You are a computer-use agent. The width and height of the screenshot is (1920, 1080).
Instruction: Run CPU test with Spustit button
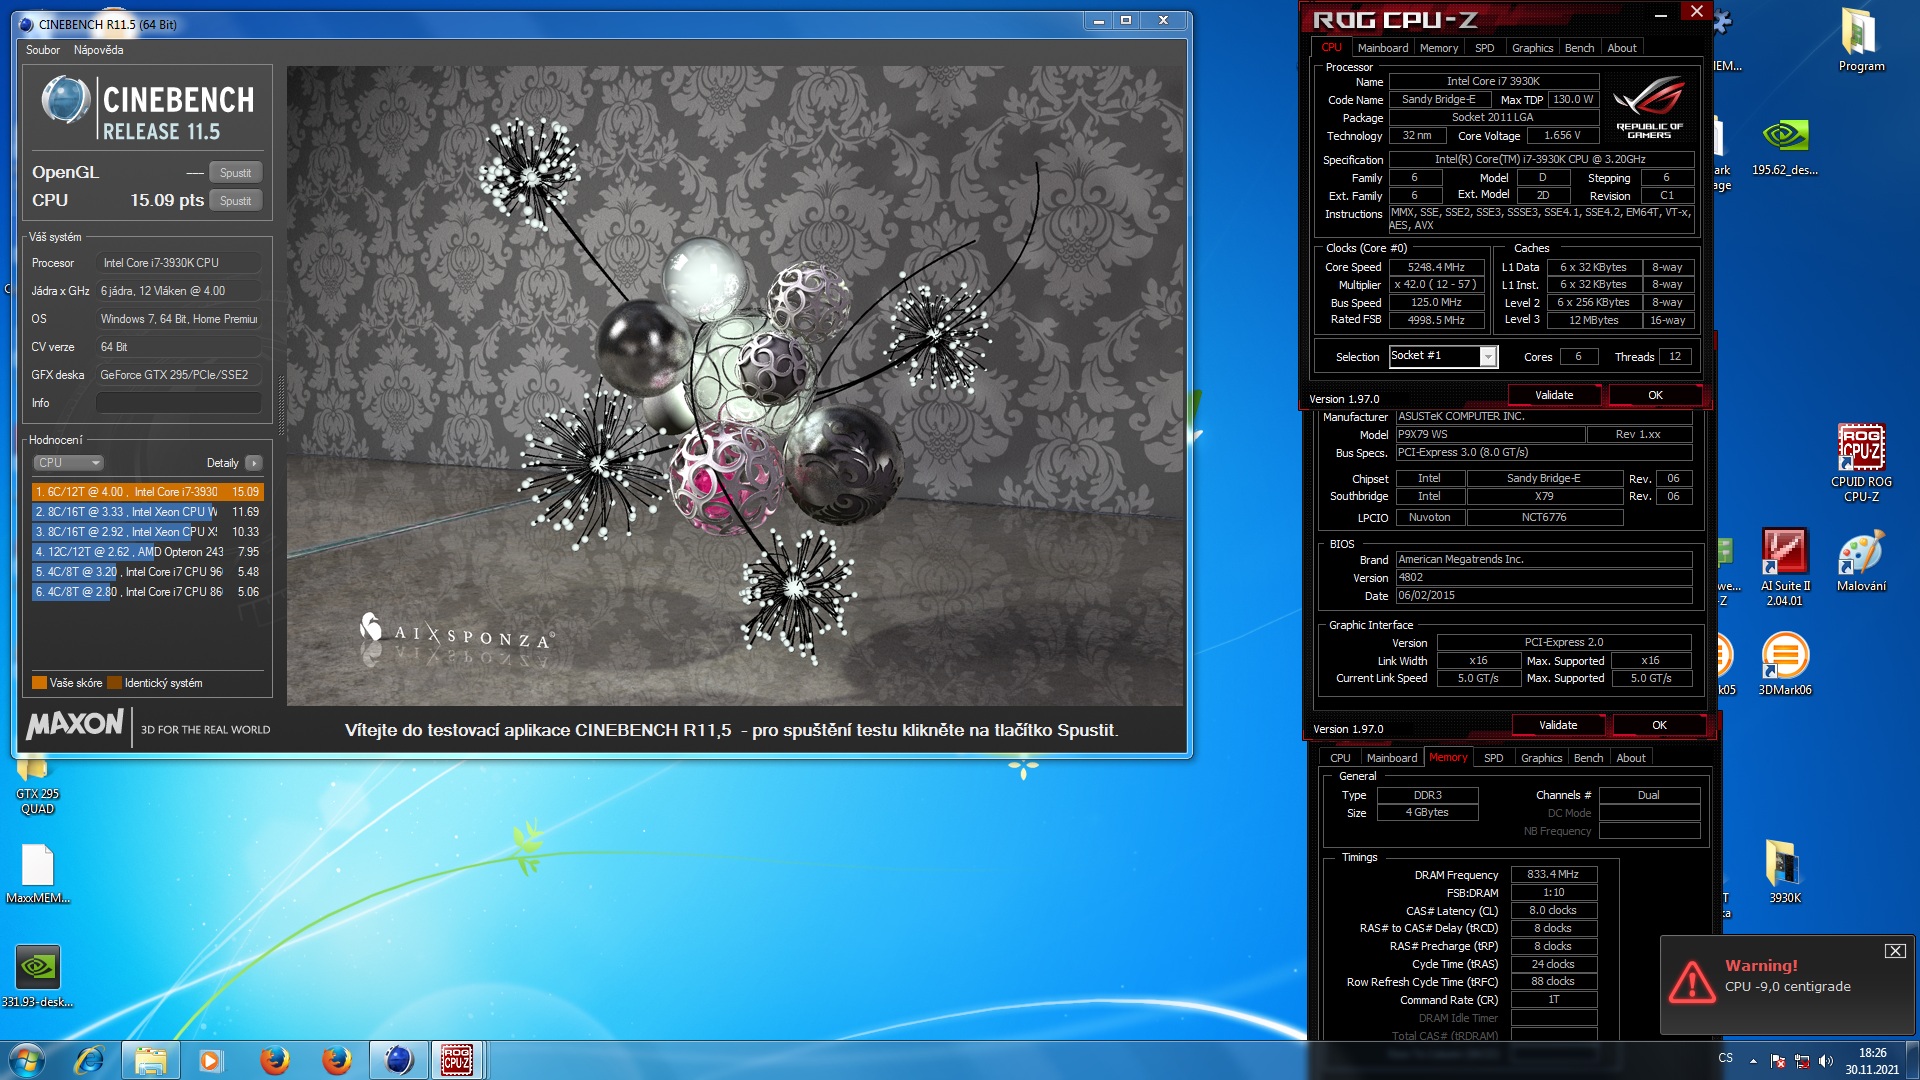(x=236, y=201)
